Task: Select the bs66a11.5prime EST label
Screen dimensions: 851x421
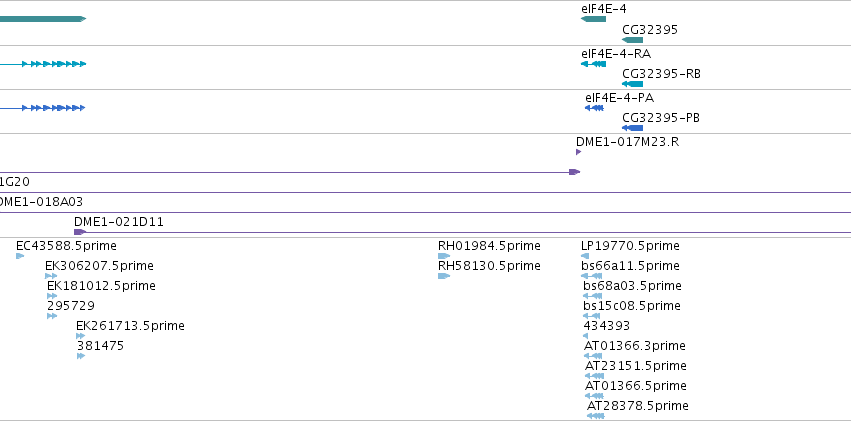Action: tap(630, 266)
